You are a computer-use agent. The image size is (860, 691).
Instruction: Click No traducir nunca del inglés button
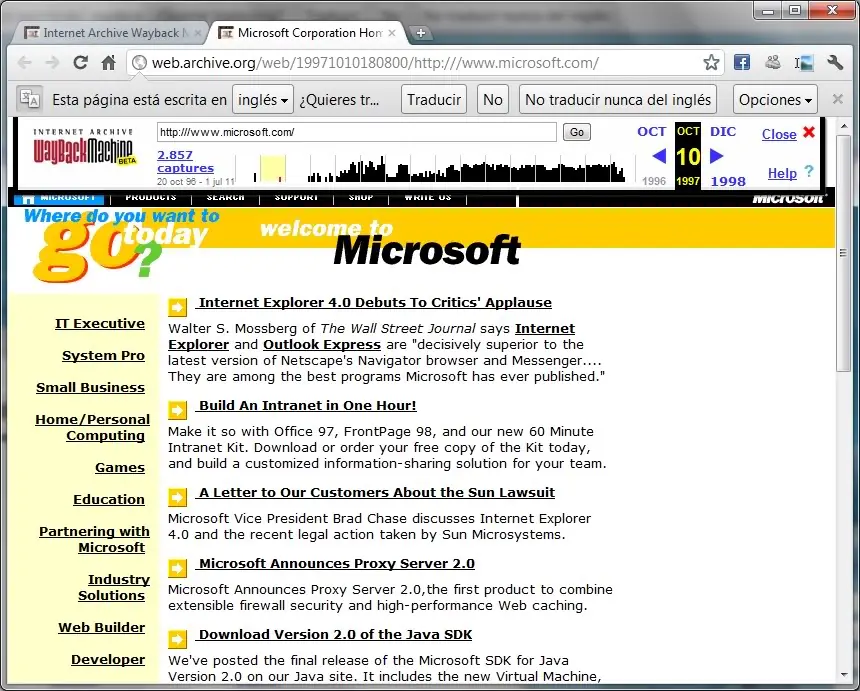pyautogui.click(x=618, y=99)
